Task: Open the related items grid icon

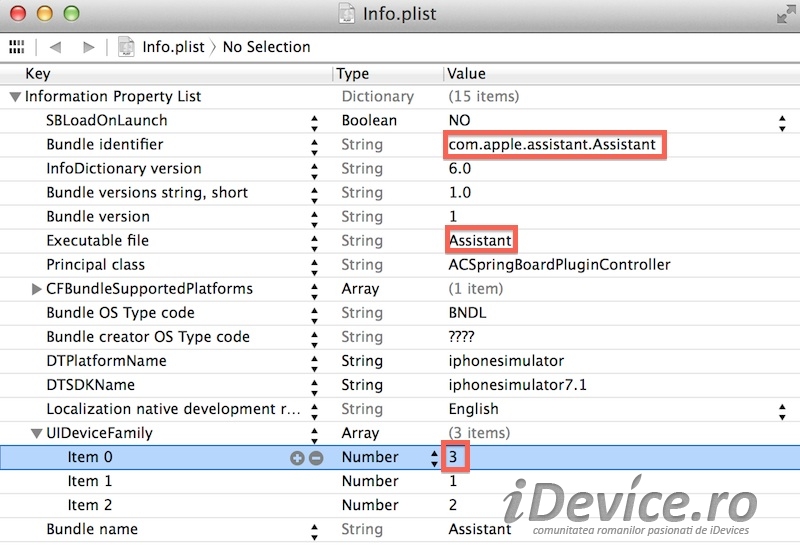Action: pyautogui.click(x=17, y=47)
